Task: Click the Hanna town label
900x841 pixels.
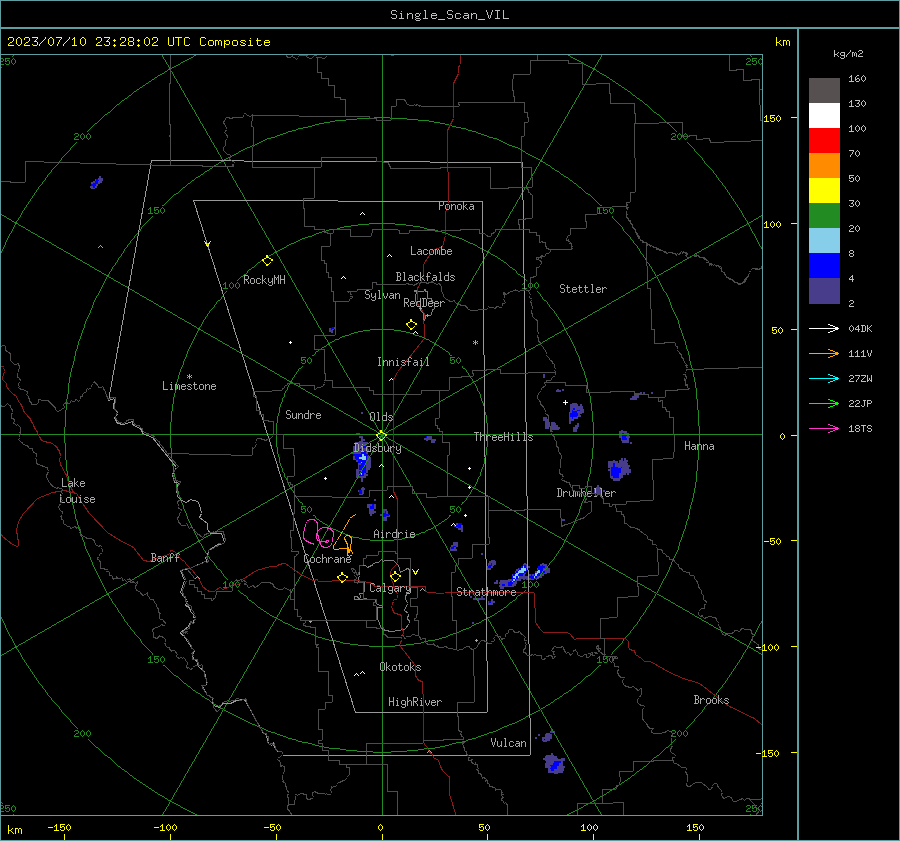Action: (699, 446)
